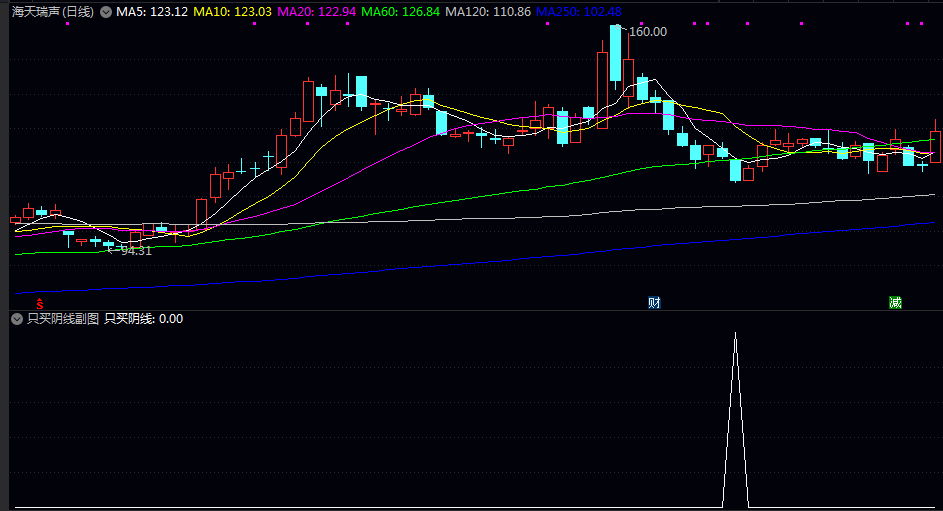Image resolution: width=943 pixels, height=511 pixels.
Task: Click the 94.31 low price annotation
Action: pyautogui.click(x=136, y=251)
